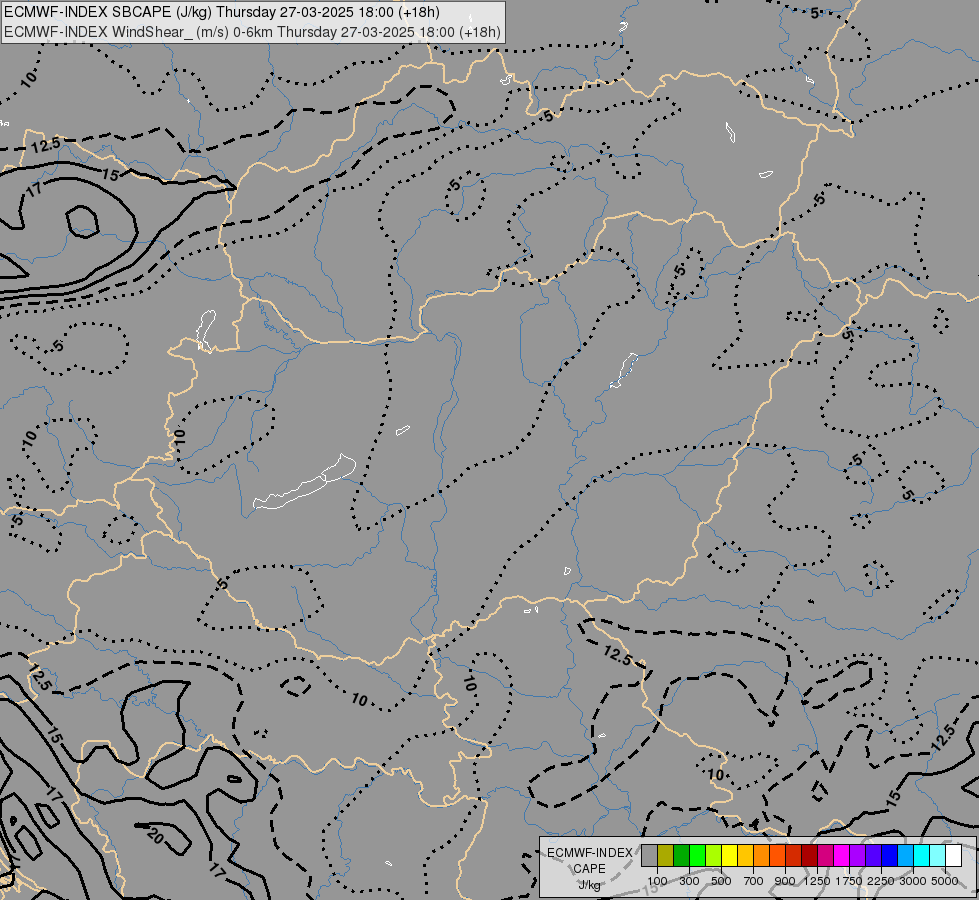Click the CAPE word in the legend
979x900 pixels.
pyautogui.click(x=589, y=869)
